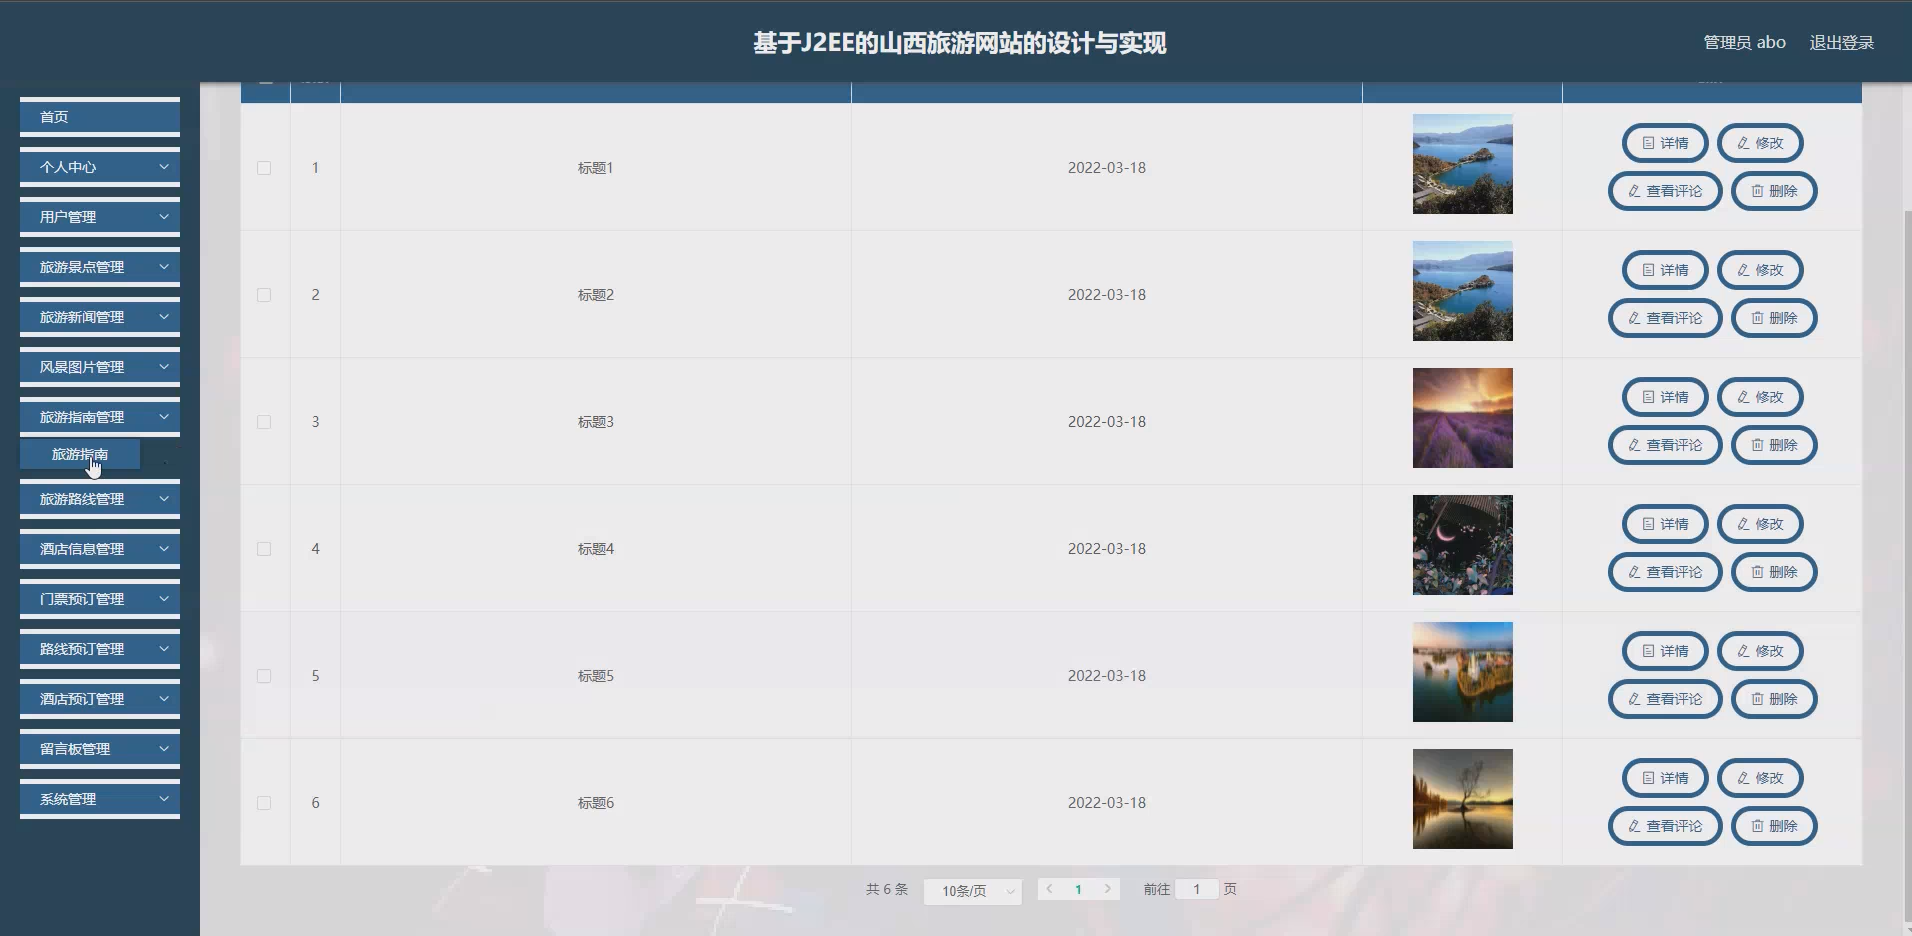Delete the 标题6 row
This screenshot has width=1912, height=936.
1774,826
